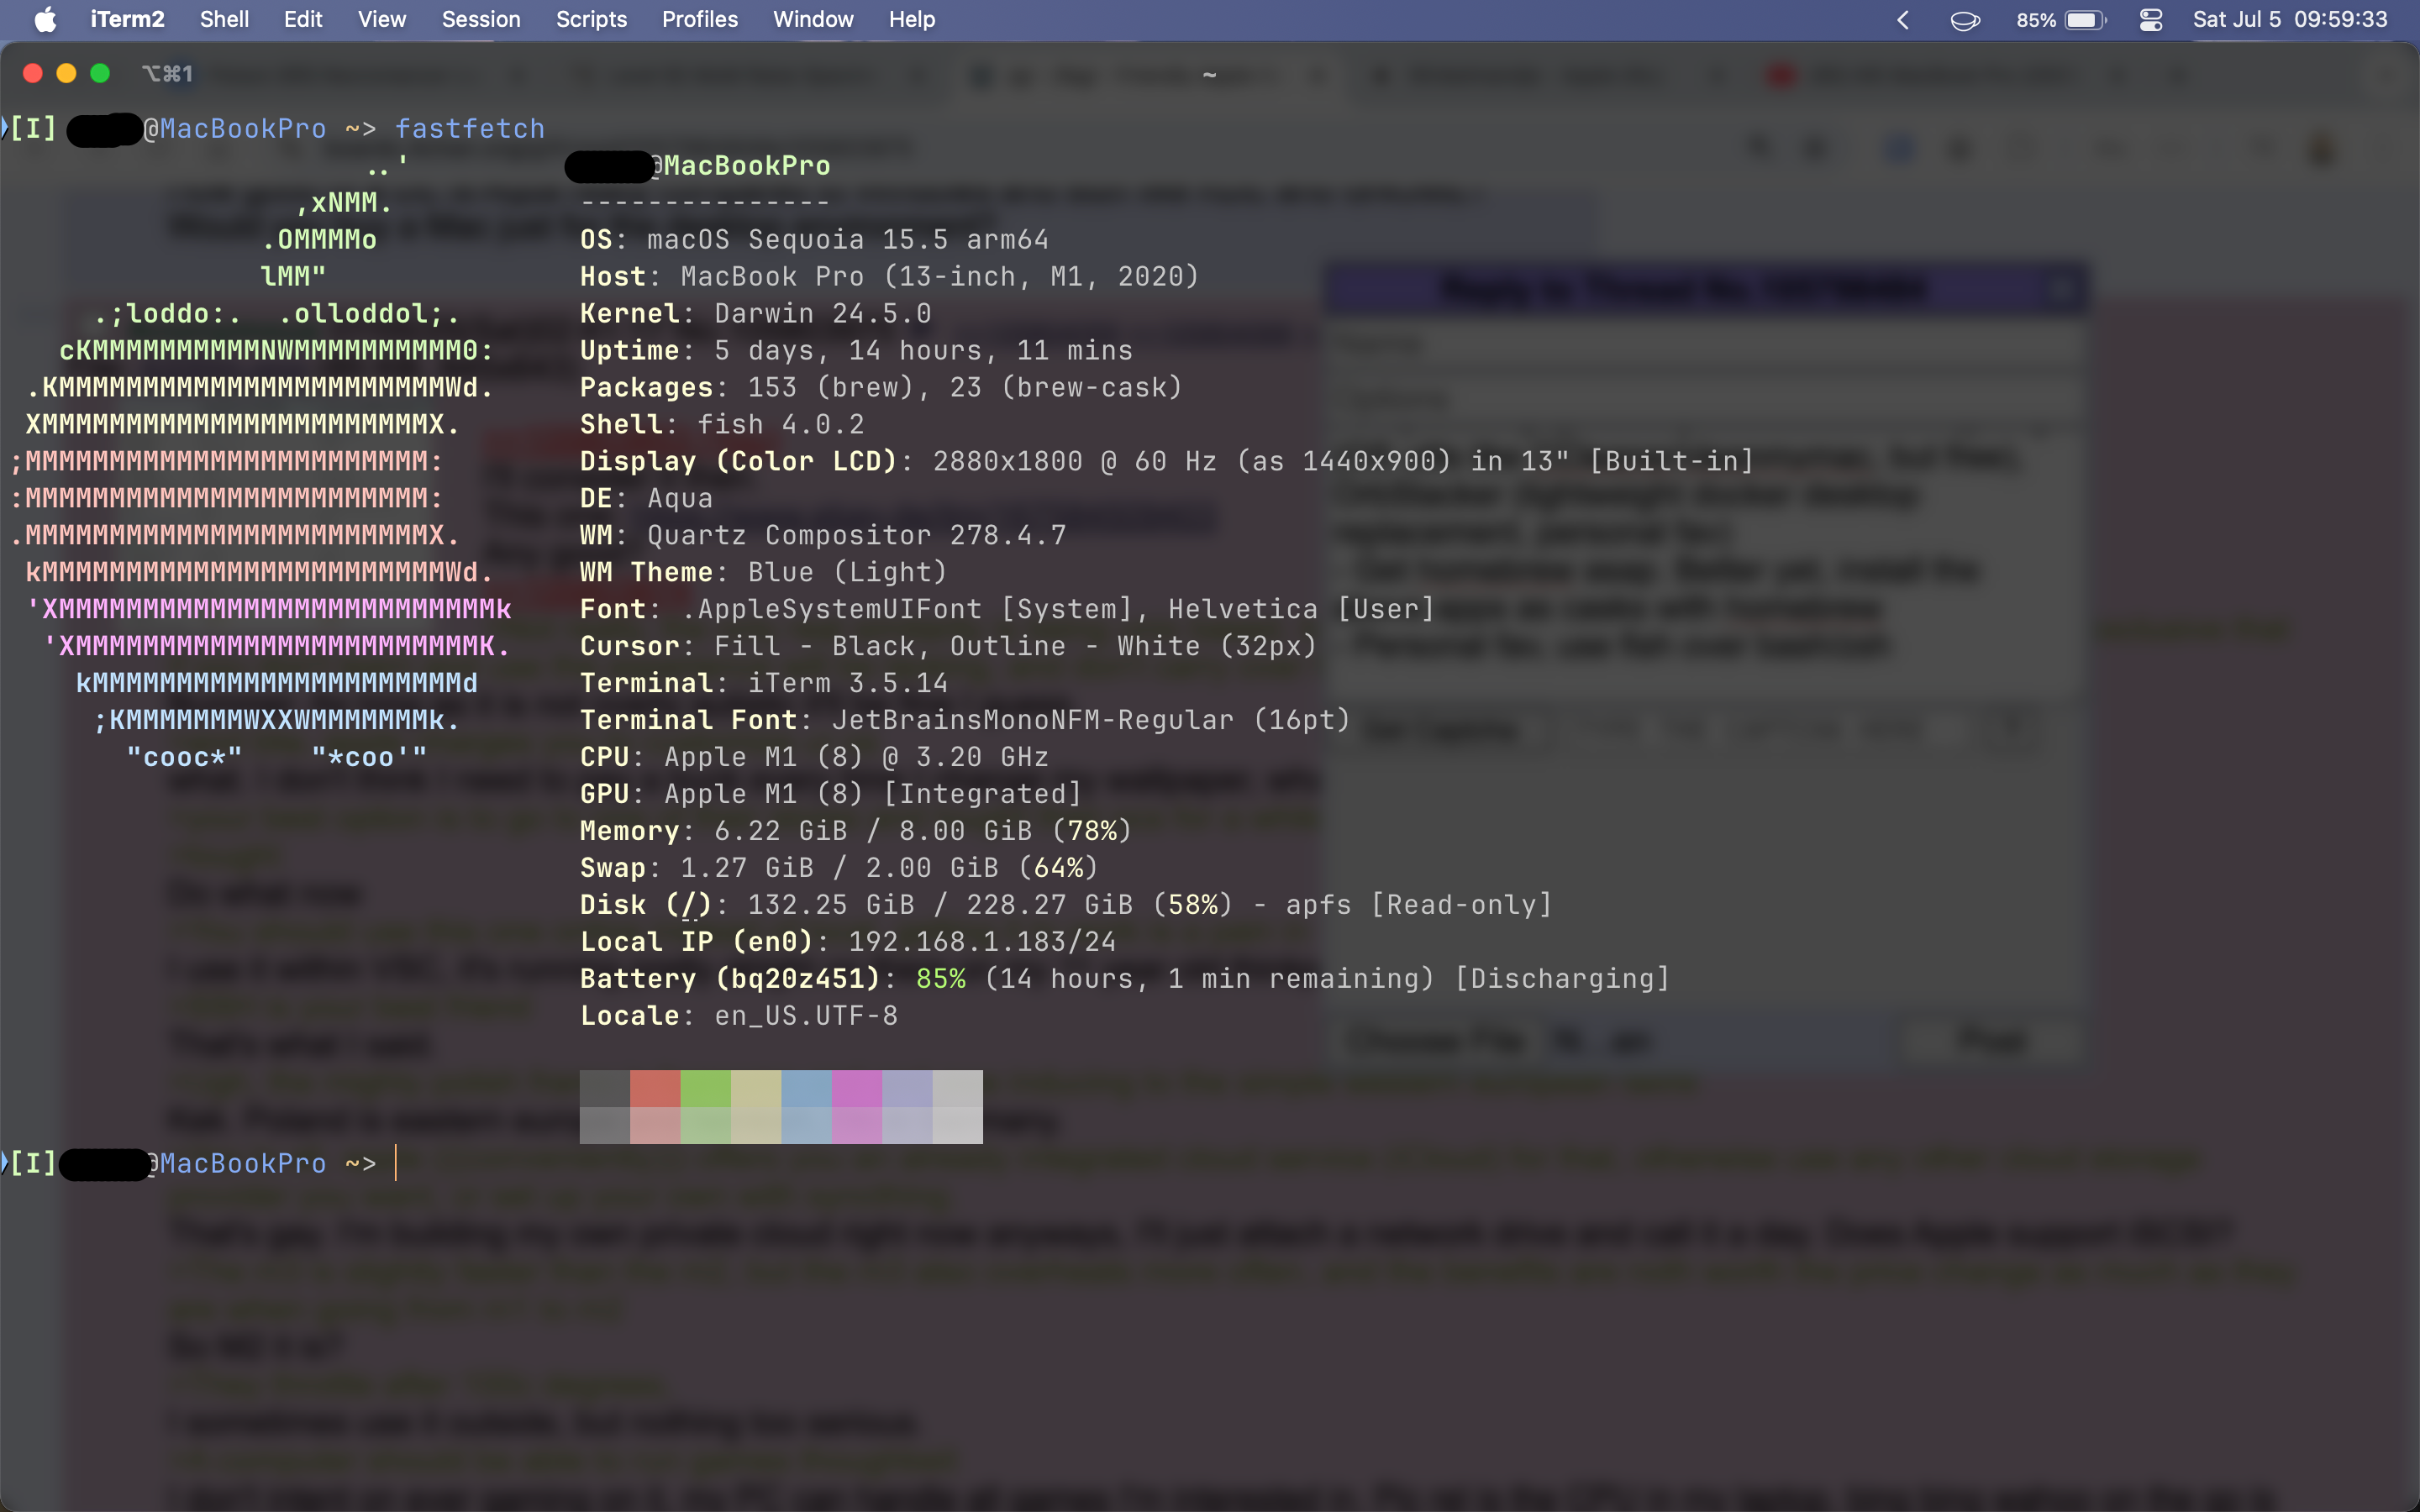This screenshot has width=2420, height=1512.
Task: Click the Disk (/) 132.25 GiB line
Action: (1066, 905)
